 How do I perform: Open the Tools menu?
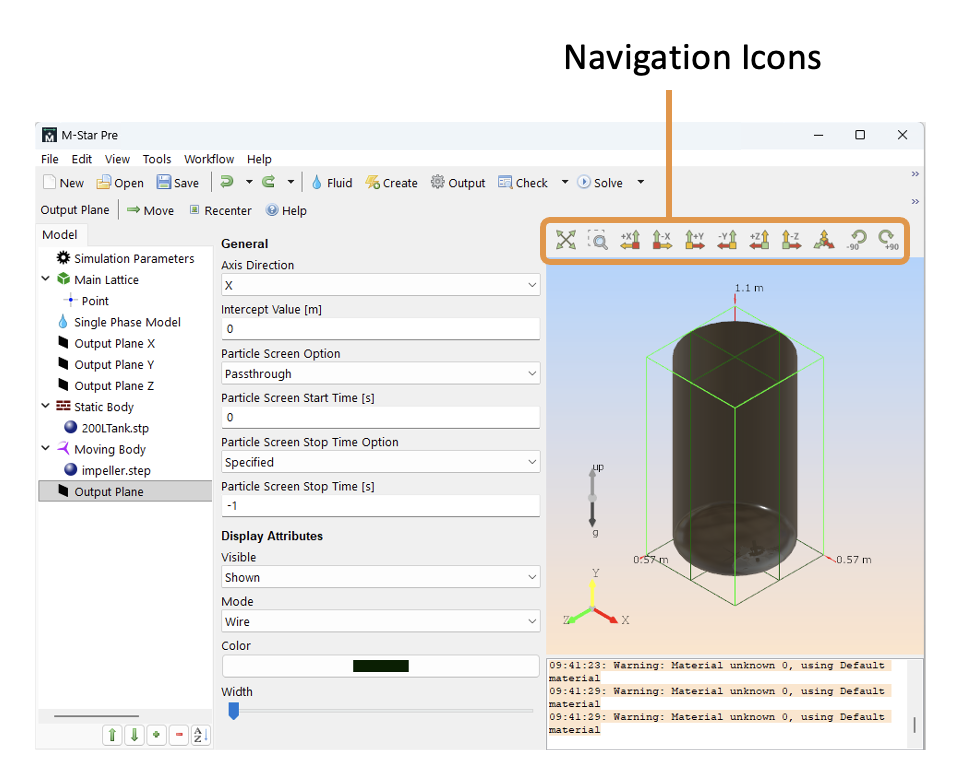pos(157,159)
